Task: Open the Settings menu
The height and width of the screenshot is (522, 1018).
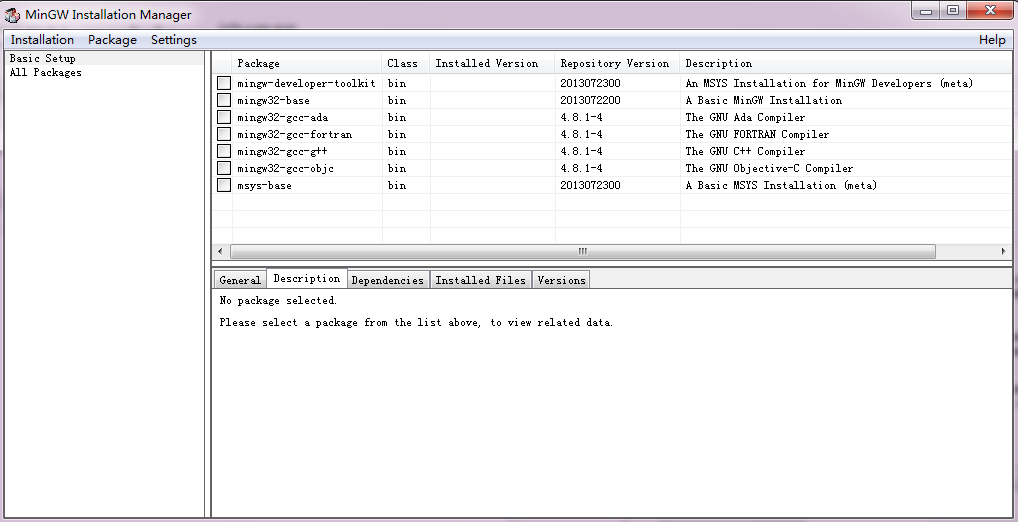Action: click(173, 40)
